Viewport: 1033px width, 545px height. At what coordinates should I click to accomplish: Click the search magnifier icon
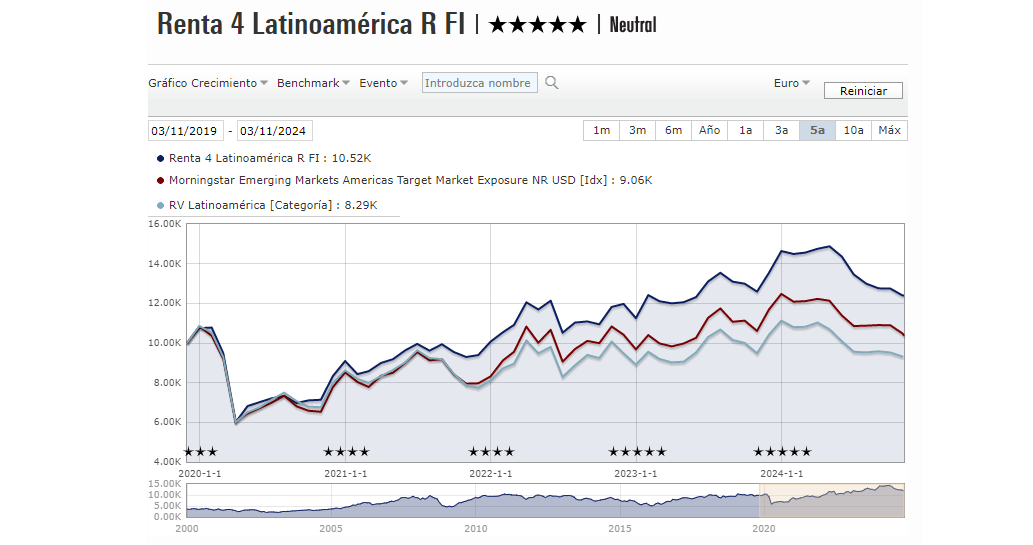pos(551,83)
